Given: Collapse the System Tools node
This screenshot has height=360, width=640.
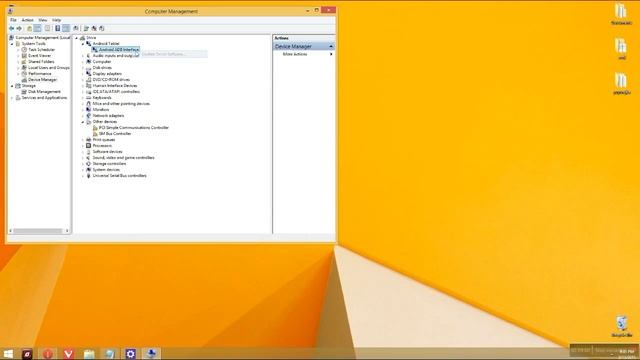Looking at the screenshot, I should [x=12, y=44].
